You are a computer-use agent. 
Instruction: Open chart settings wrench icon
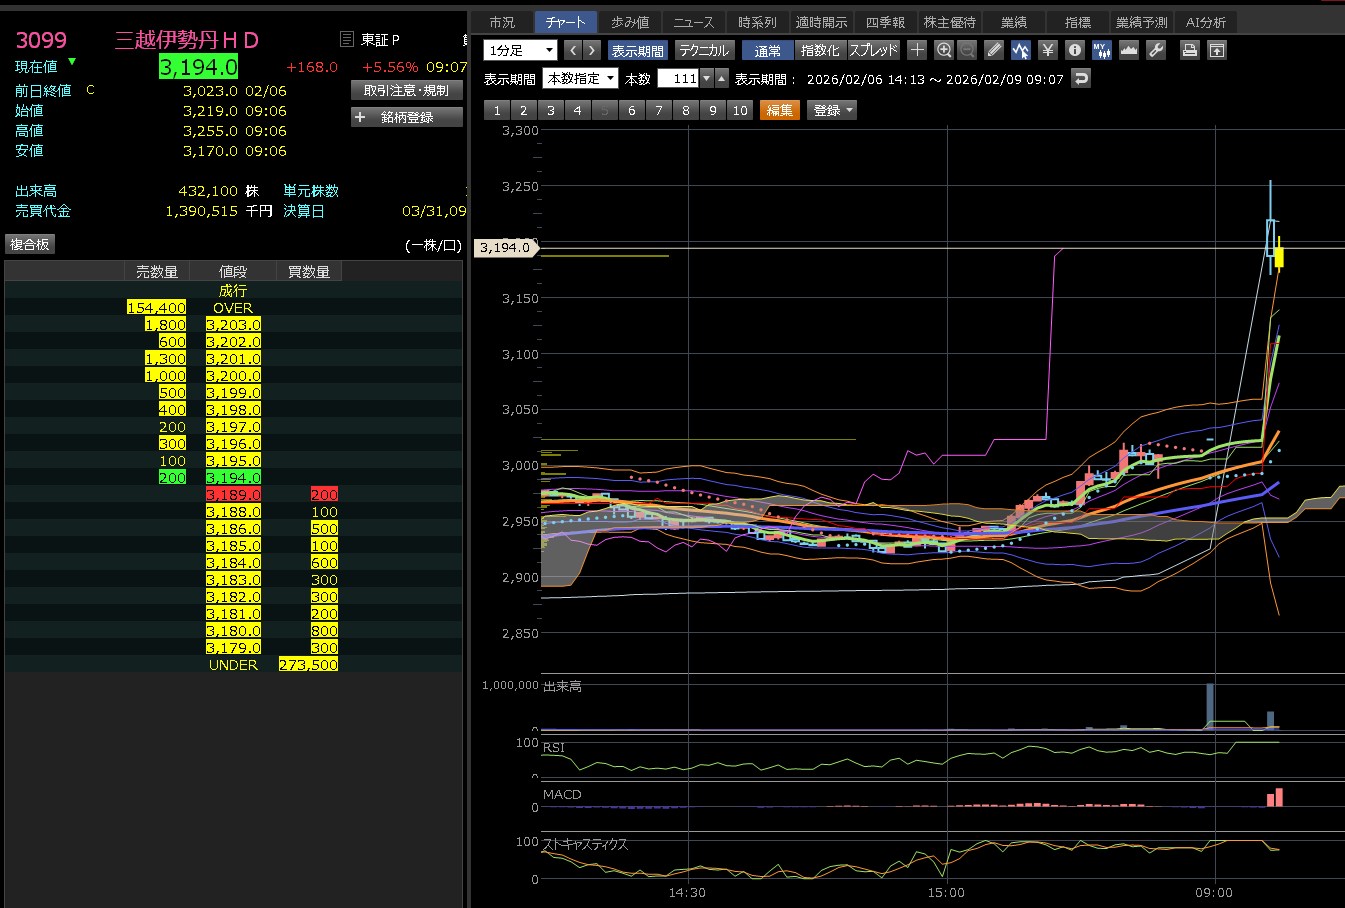1156,50
